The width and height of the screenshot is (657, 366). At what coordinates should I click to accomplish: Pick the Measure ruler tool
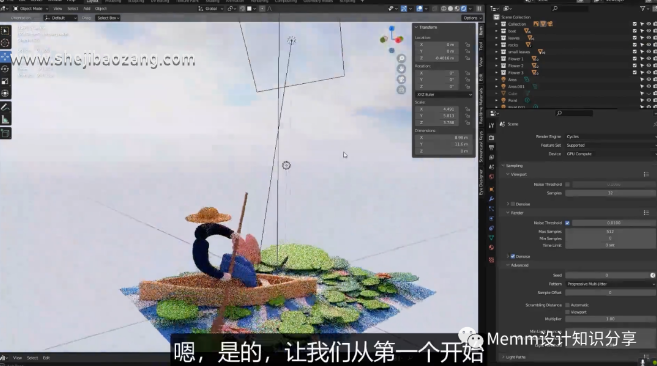pyautogui.click(x=5, y=120)
